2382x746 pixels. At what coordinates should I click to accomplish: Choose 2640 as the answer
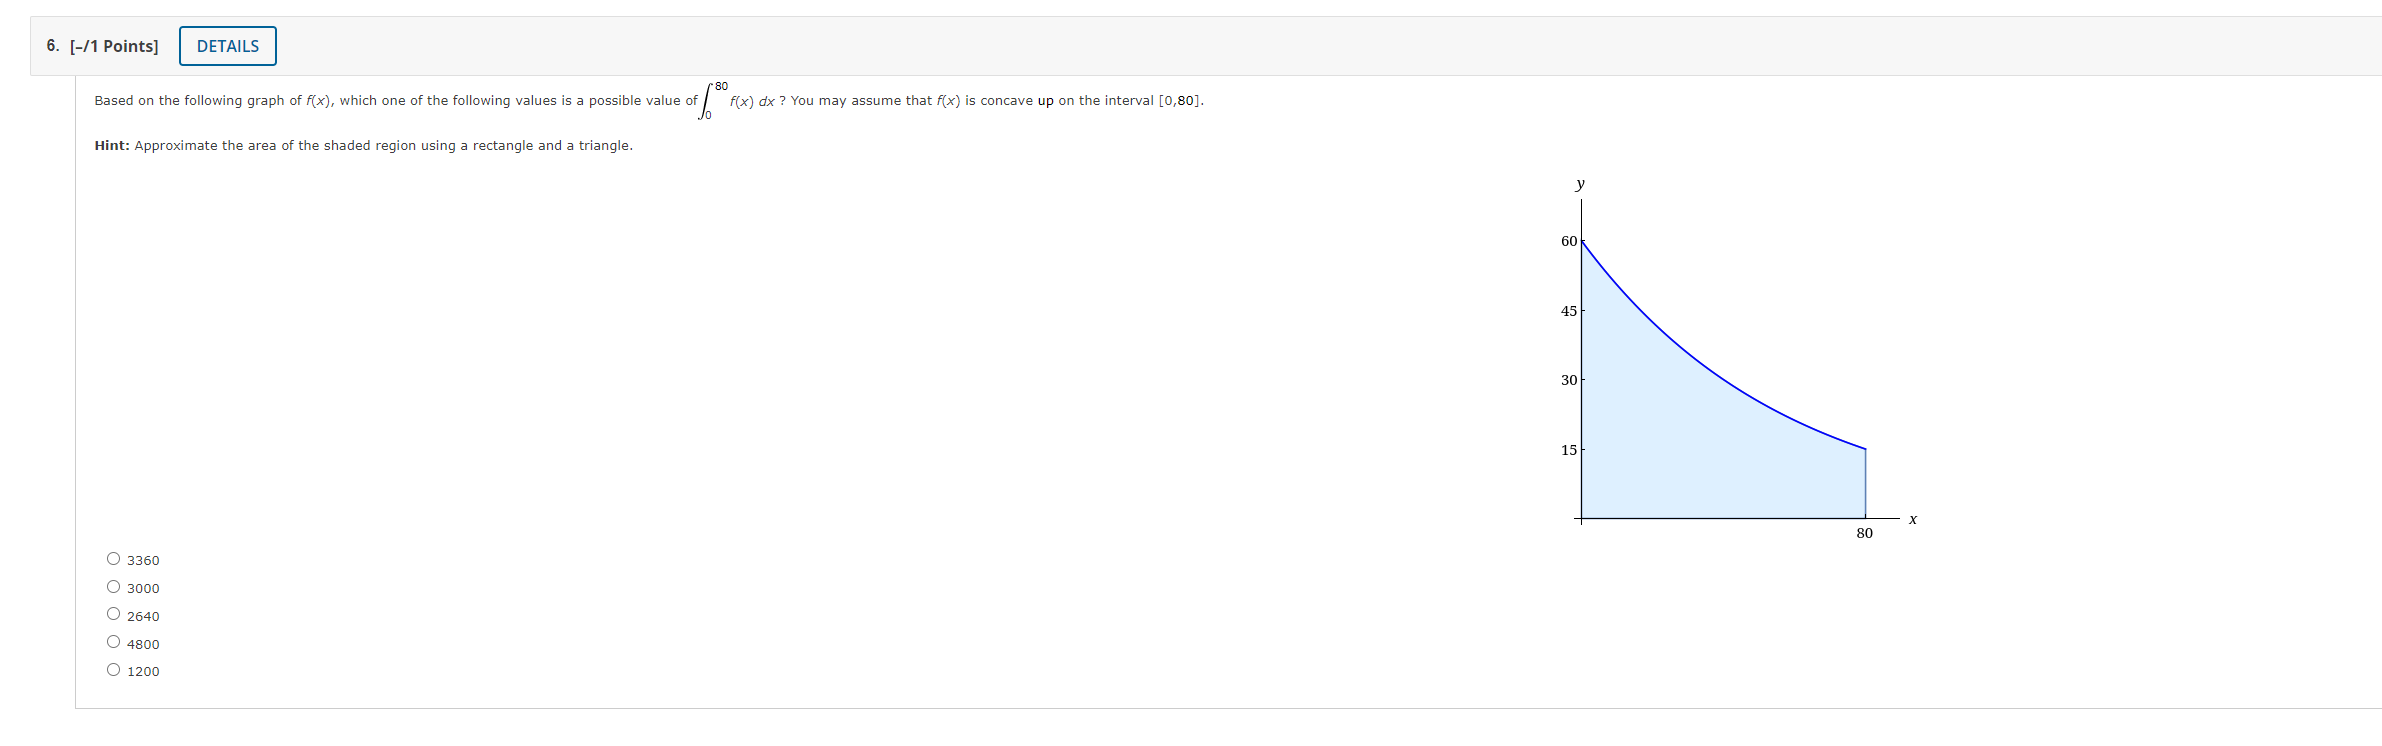pyautogui.click(x=114, y=614)
